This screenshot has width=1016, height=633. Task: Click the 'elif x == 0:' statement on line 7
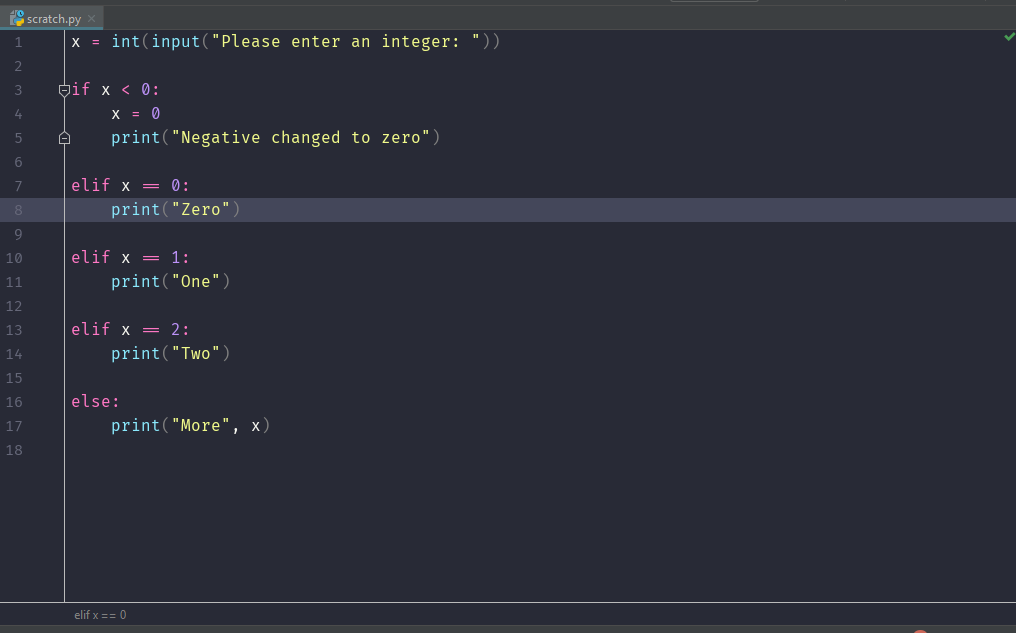click(130, 185)
